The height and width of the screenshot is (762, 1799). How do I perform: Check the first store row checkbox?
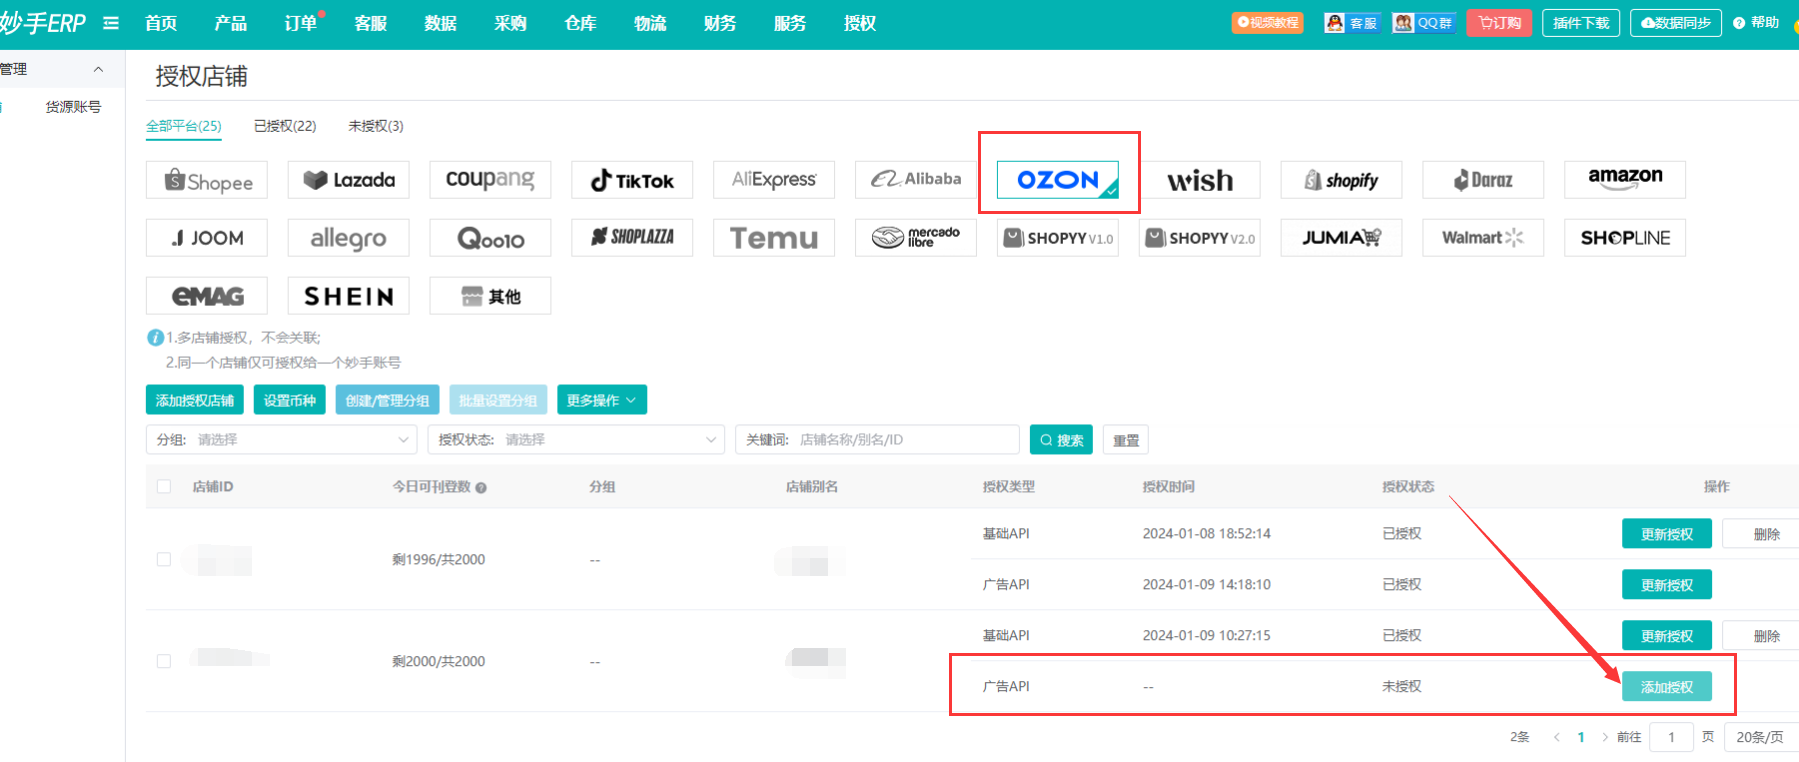tap(164, 560)
